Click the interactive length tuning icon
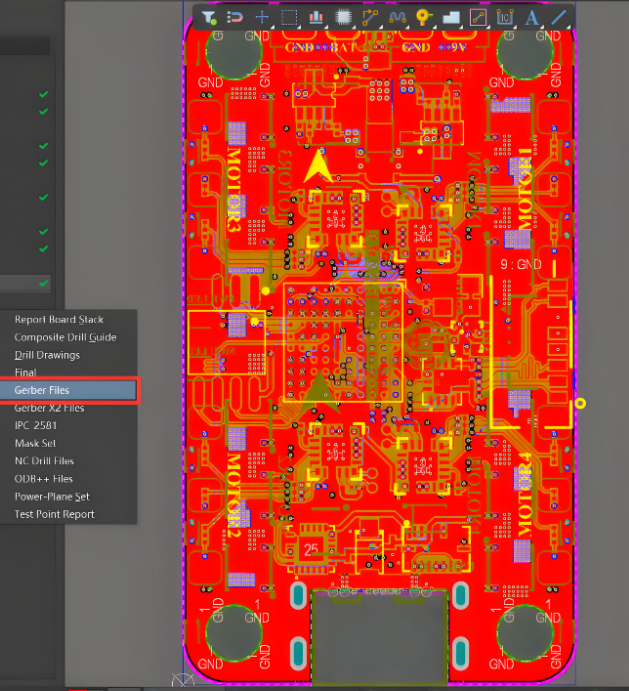This screenshot has width=629, height=691. (x=397, y=17)
